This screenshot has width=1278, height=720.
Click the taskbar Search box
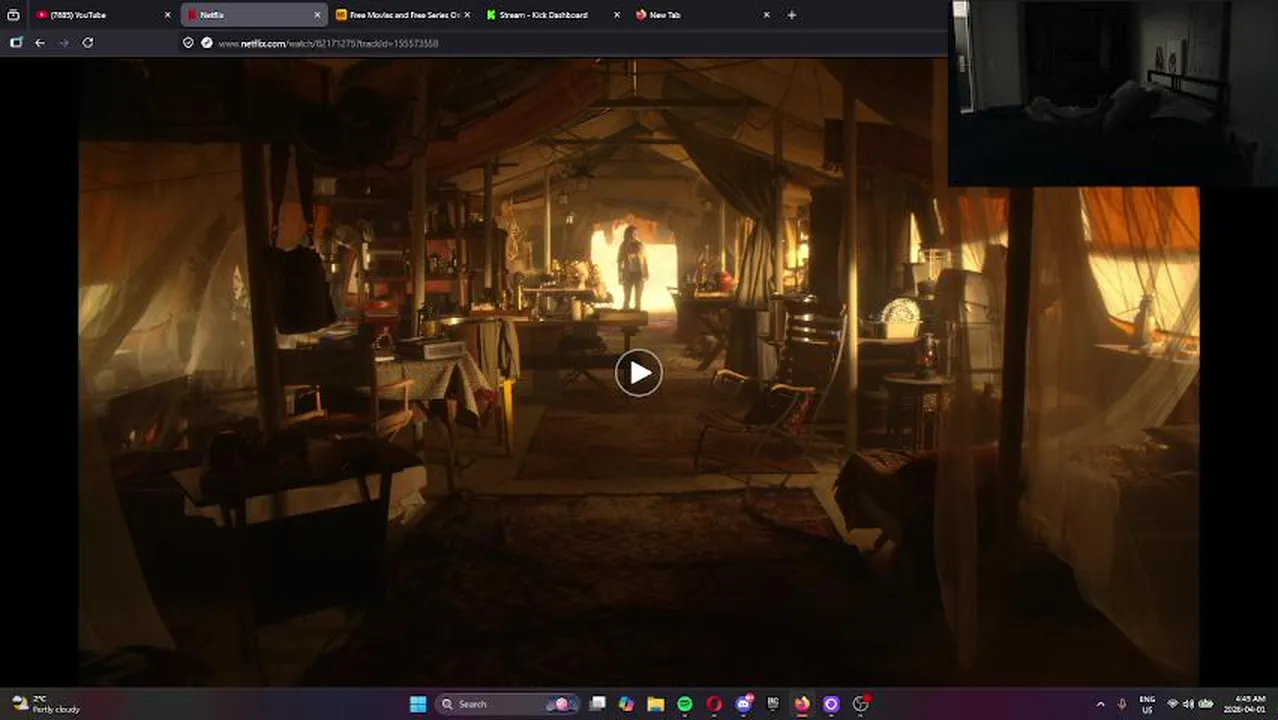pos(509,704)
